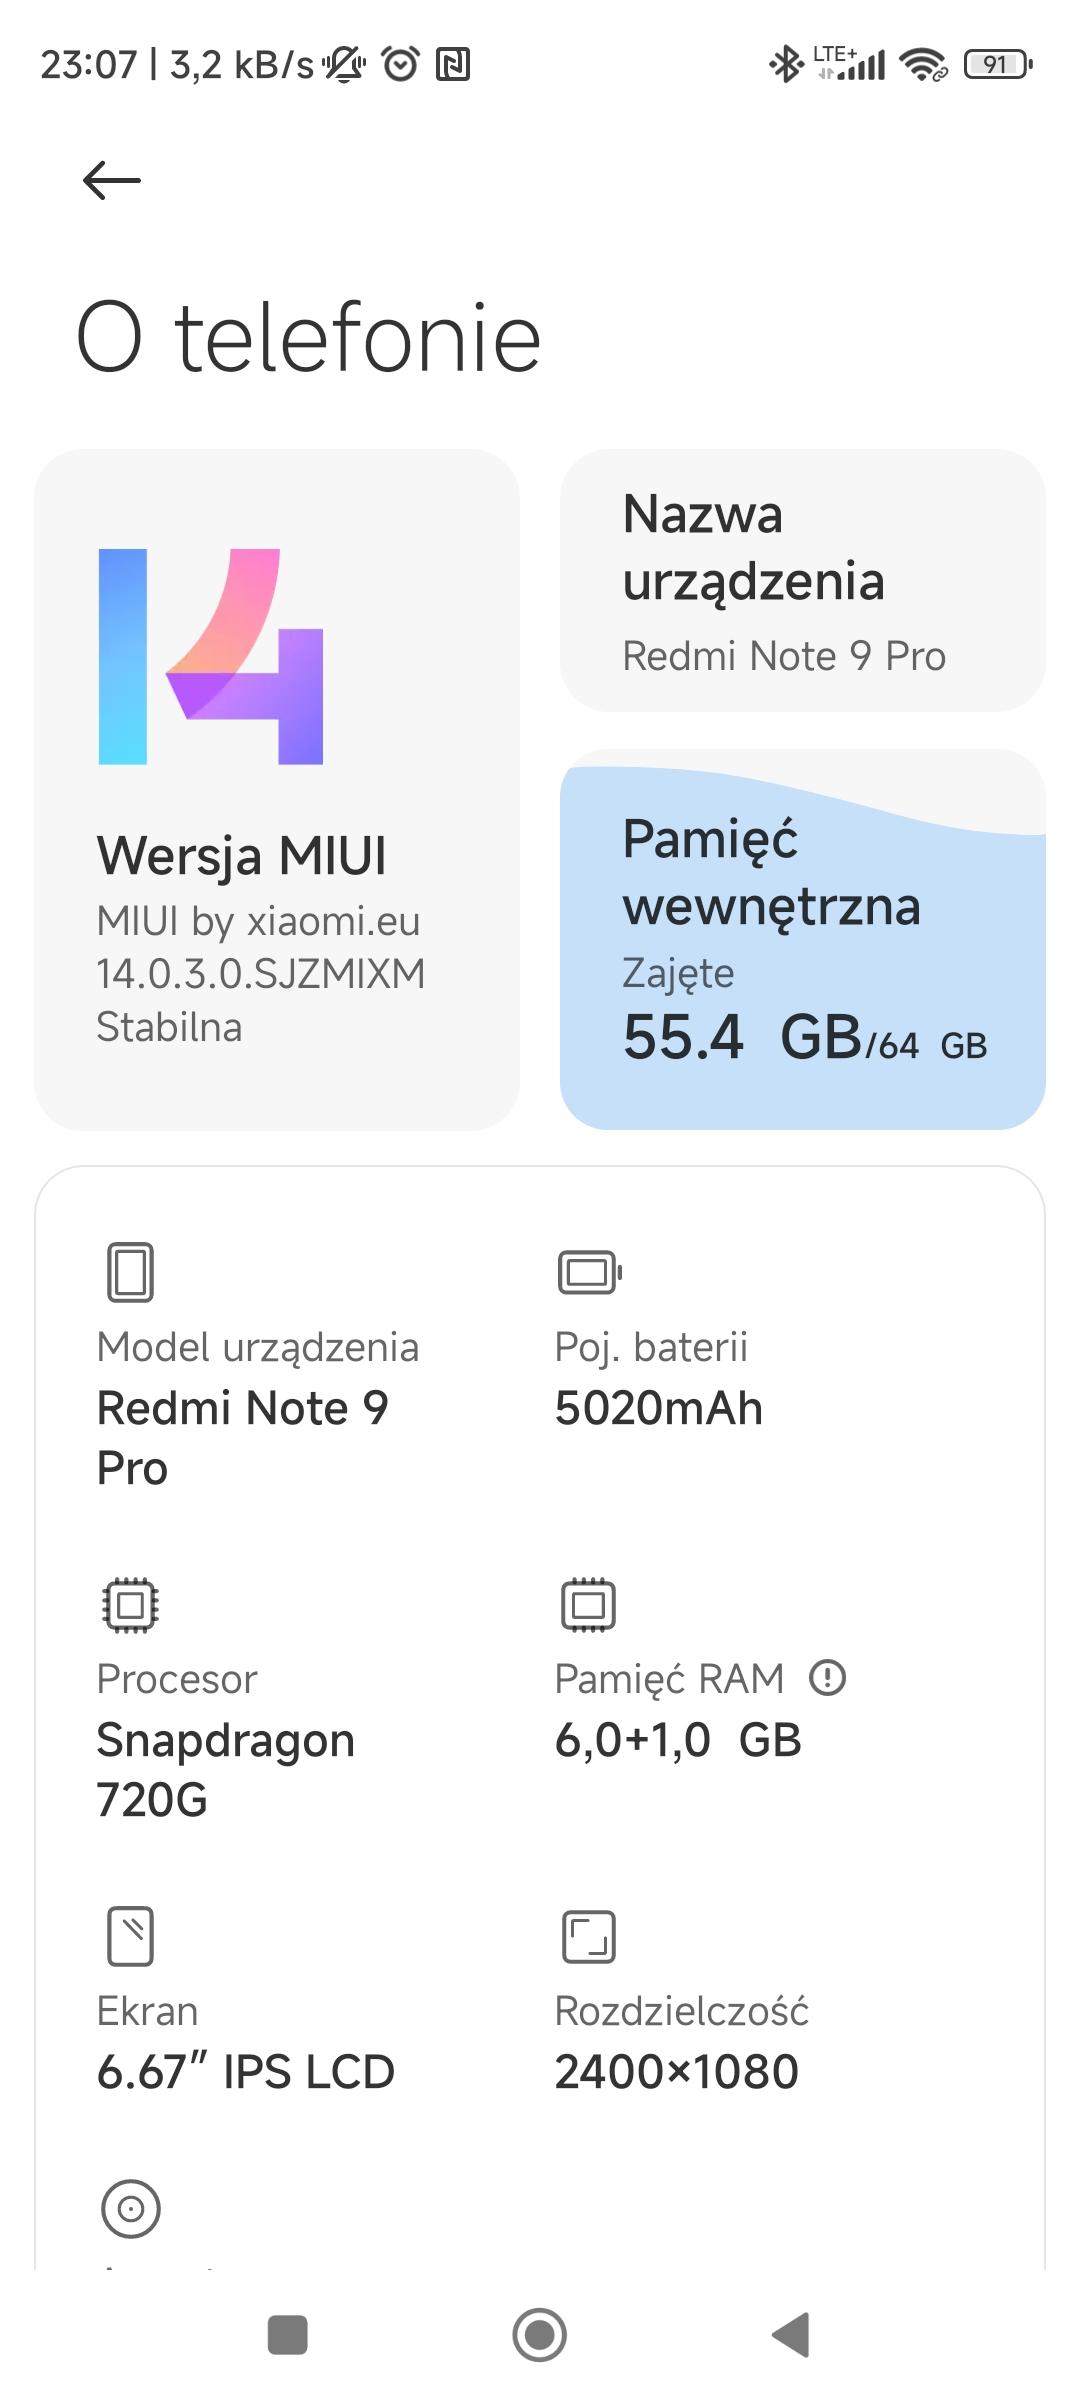Tap the processor chip icon
1080x2400 pixels.
coord(130,1605)
